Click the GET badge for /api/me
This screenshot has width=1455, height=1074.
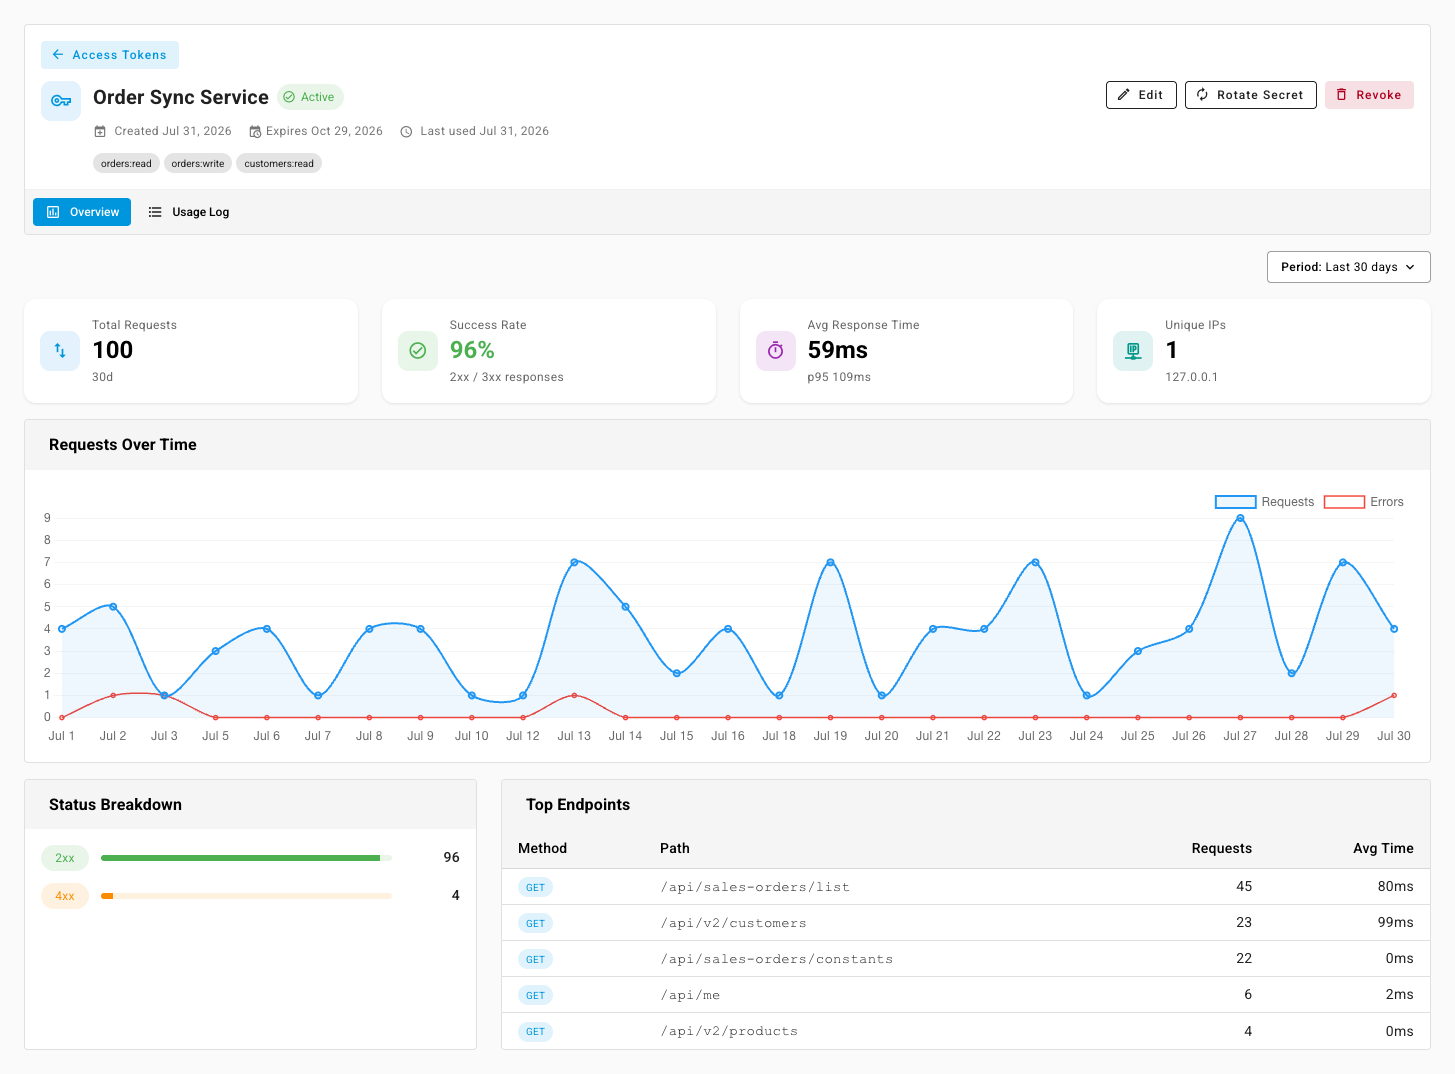click(x=536, y=995)
